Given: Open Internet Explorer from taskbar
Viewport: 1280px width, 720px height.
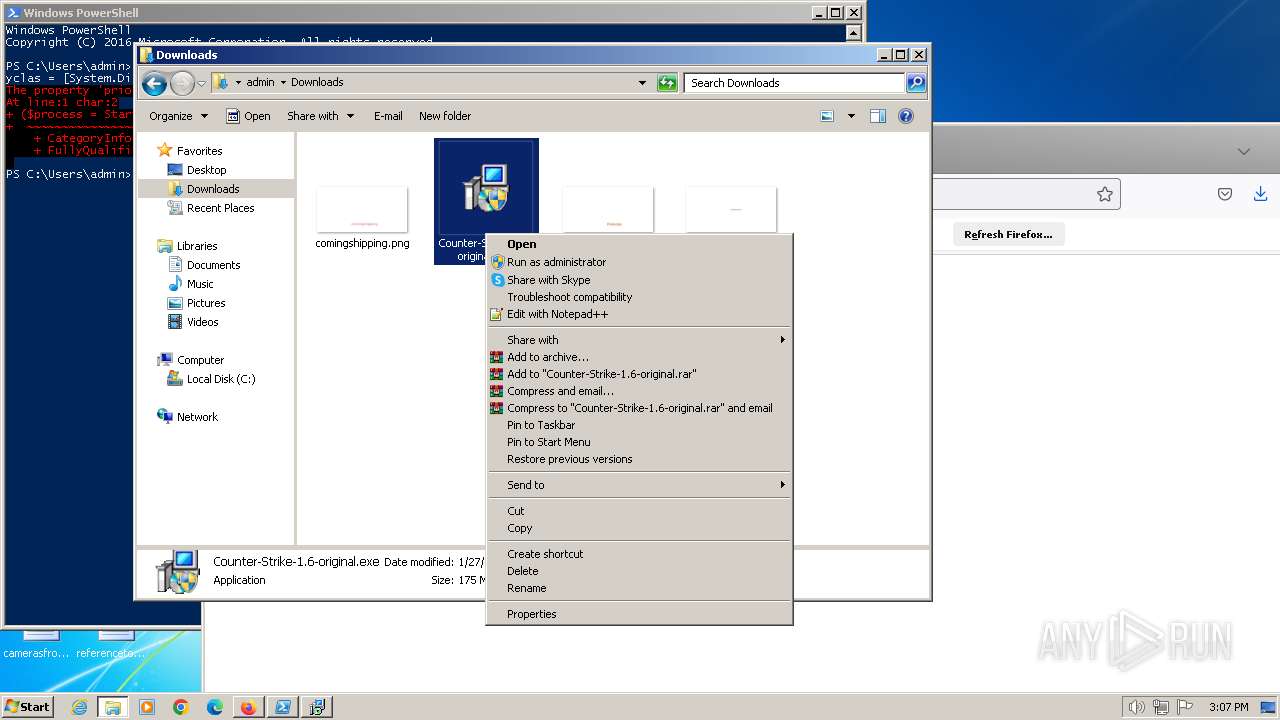Looking at the screenshot, I should pos(79,707).
